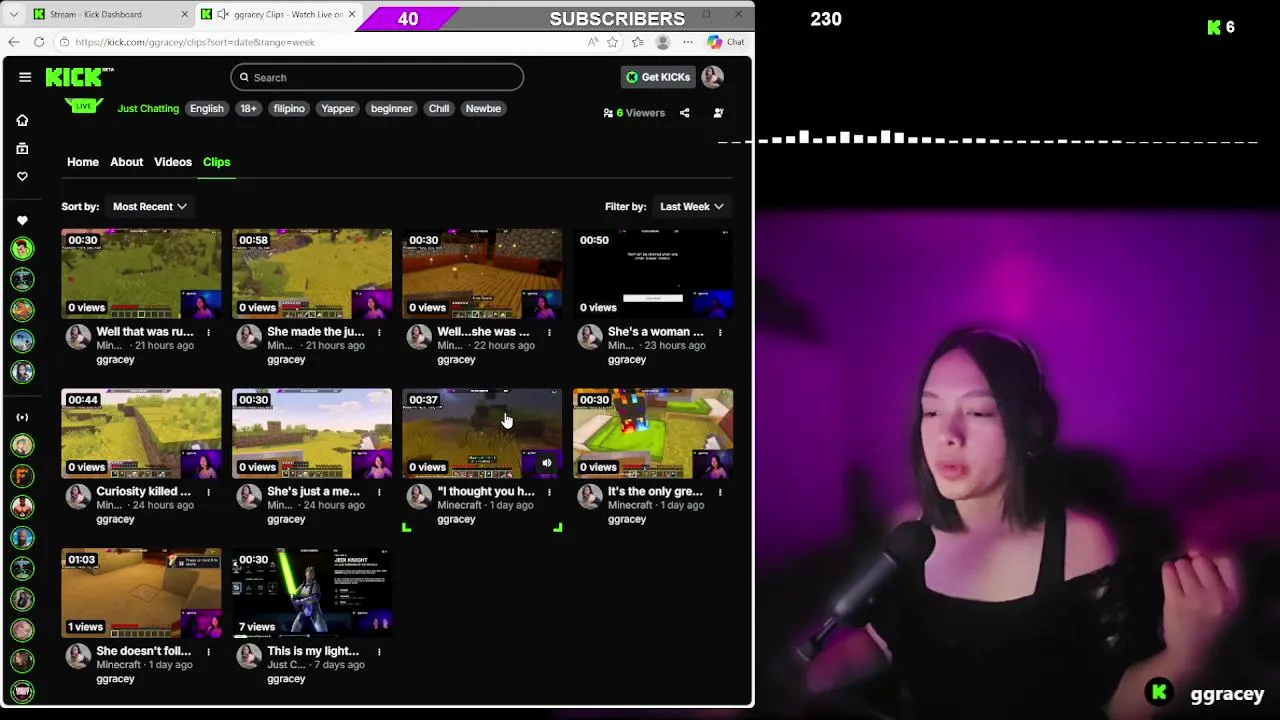The width and height of the screenshot is (1280, 720).
Task: Select the ggracey Clips browser tab
Action: pyautogui.click(x=280, y=14)
